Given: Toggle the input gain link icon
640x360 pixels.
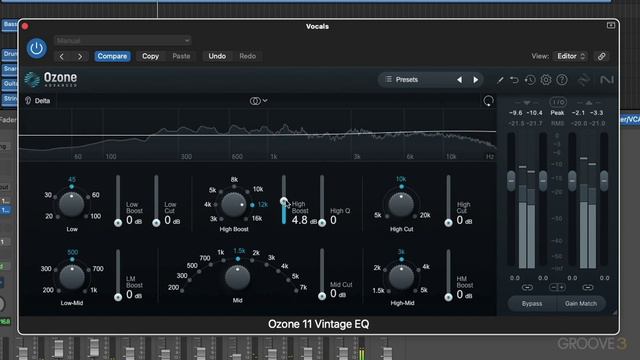Looking at the screenshot, I should (x=527, y=287).
